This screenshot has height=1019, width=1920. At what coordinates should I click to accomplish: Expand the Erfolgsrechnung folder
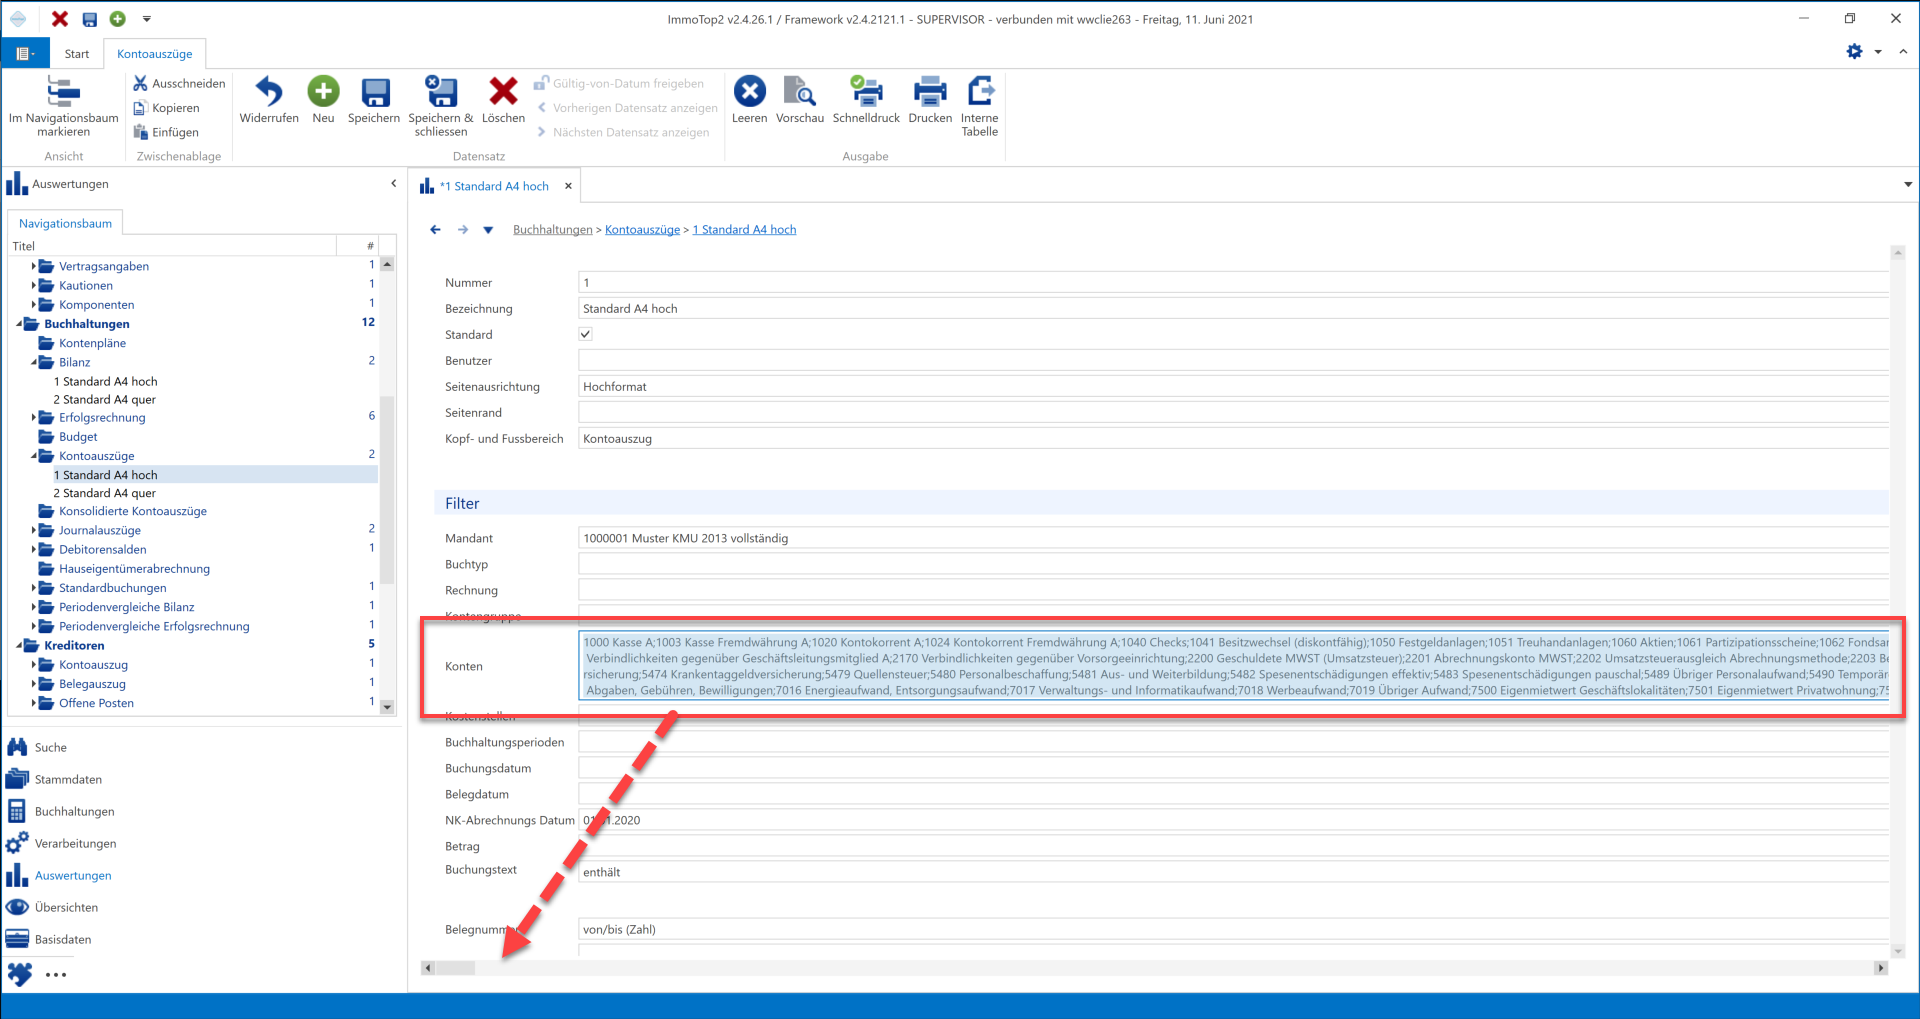tap(33, 418)
